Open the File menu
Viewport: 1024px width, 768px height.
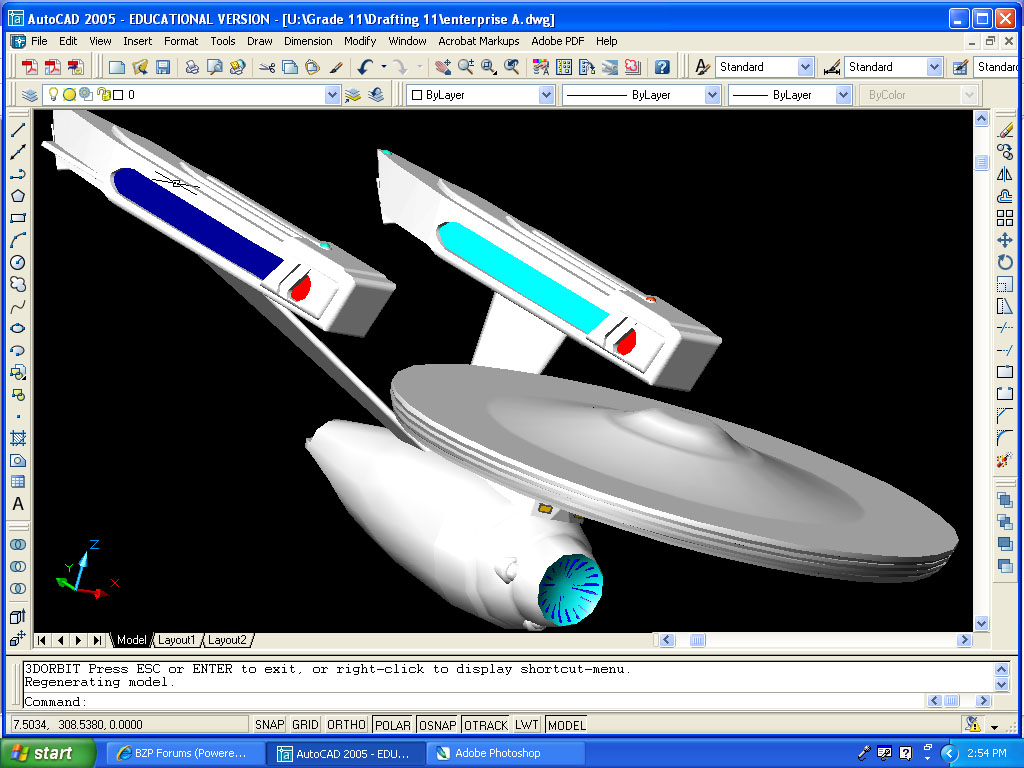coord(39,41)
